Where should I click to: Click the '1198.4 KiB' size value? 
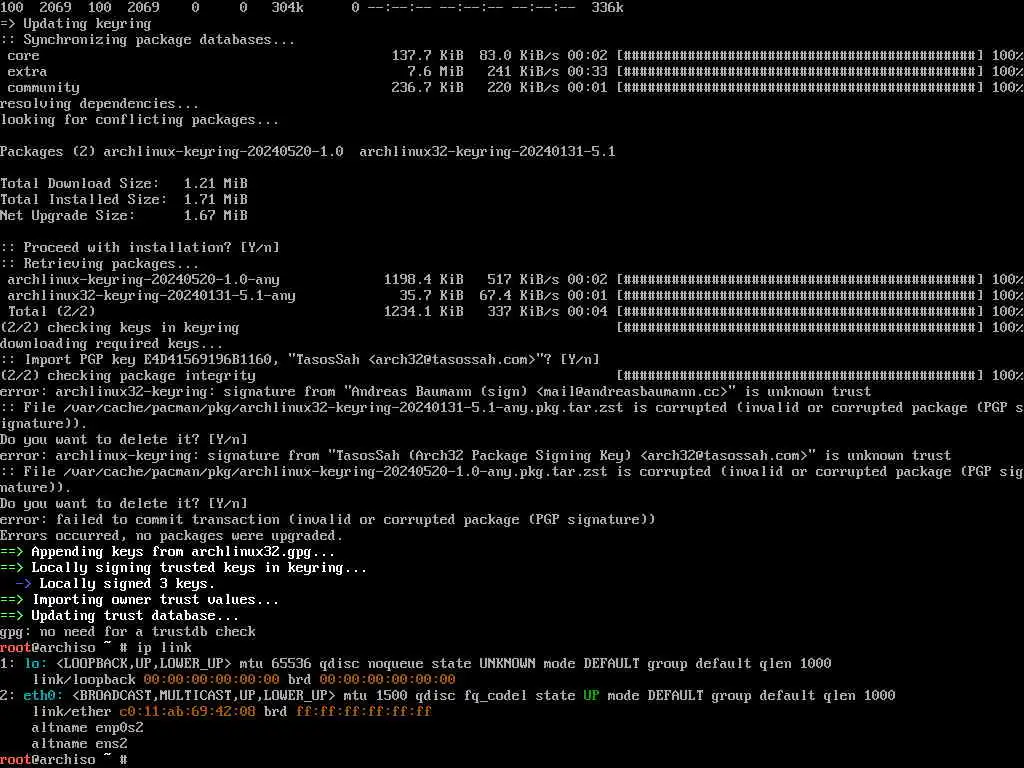click(423, 280)
